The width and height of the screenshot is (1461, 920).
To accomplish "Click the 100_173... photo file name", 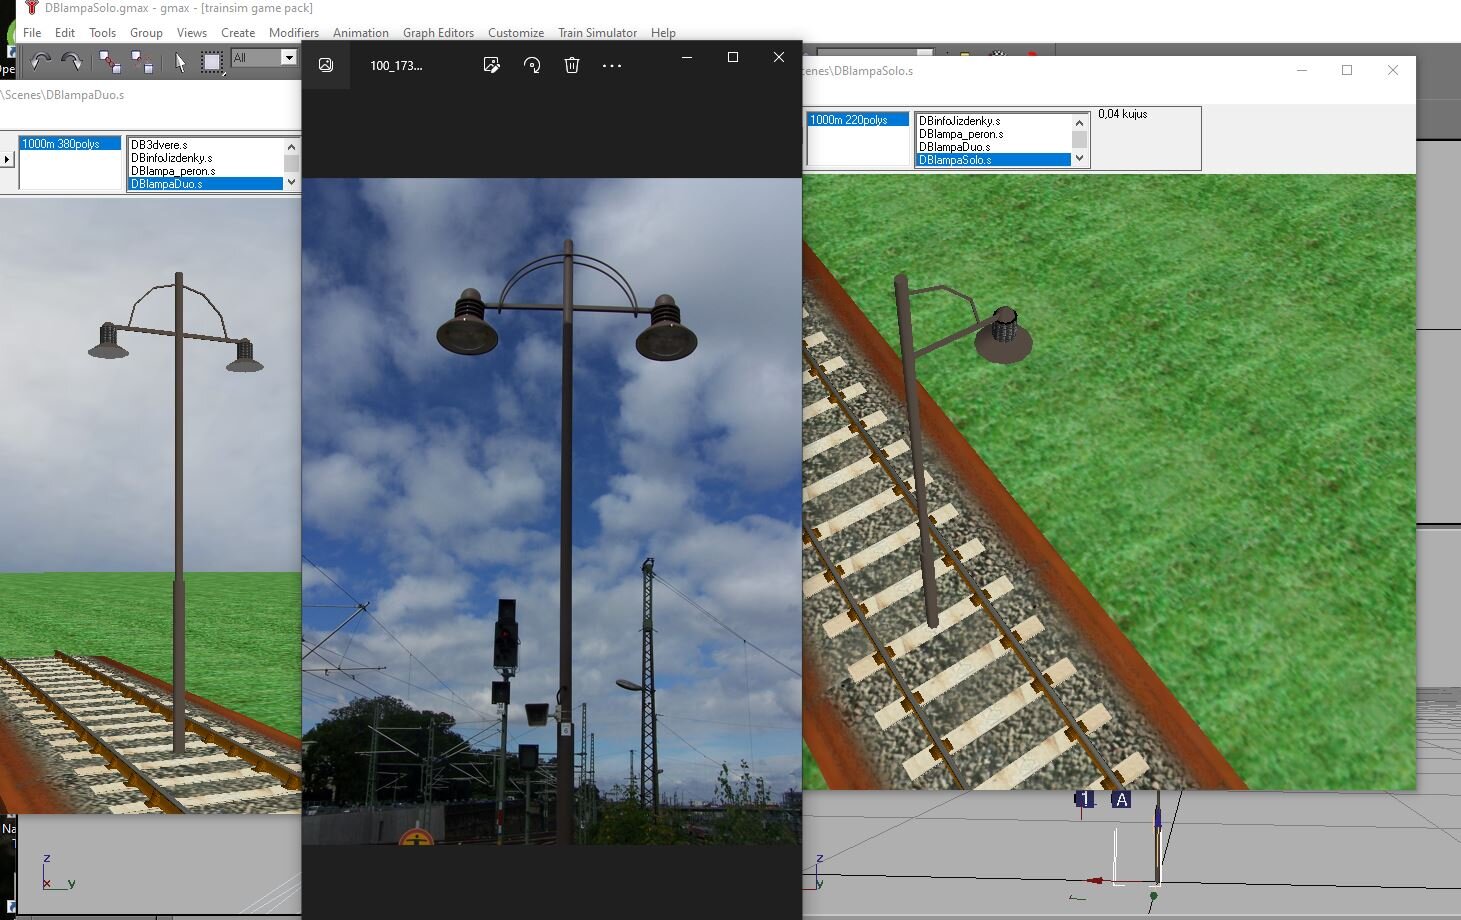I will click(396, 66).
